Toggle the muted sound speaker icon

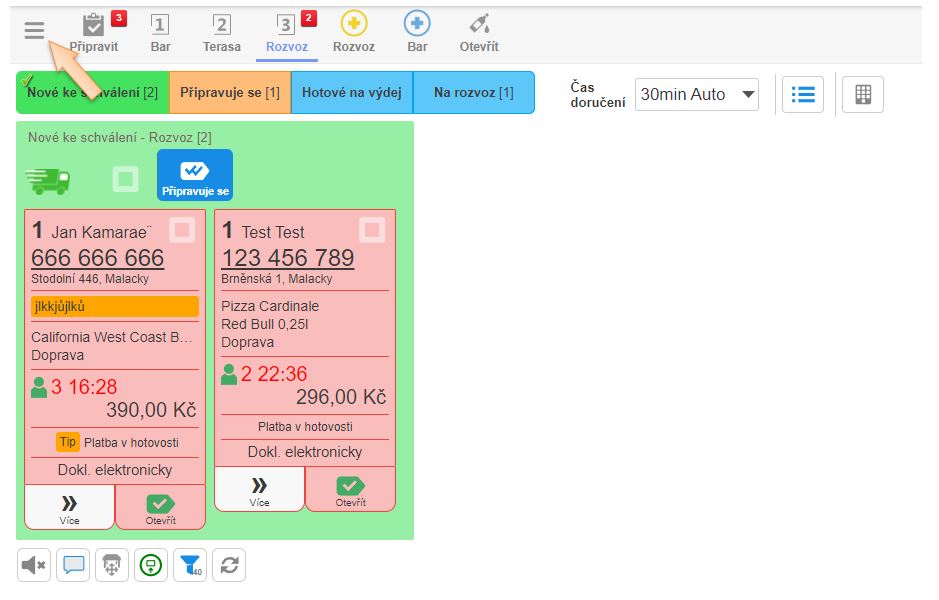[34, 565]
